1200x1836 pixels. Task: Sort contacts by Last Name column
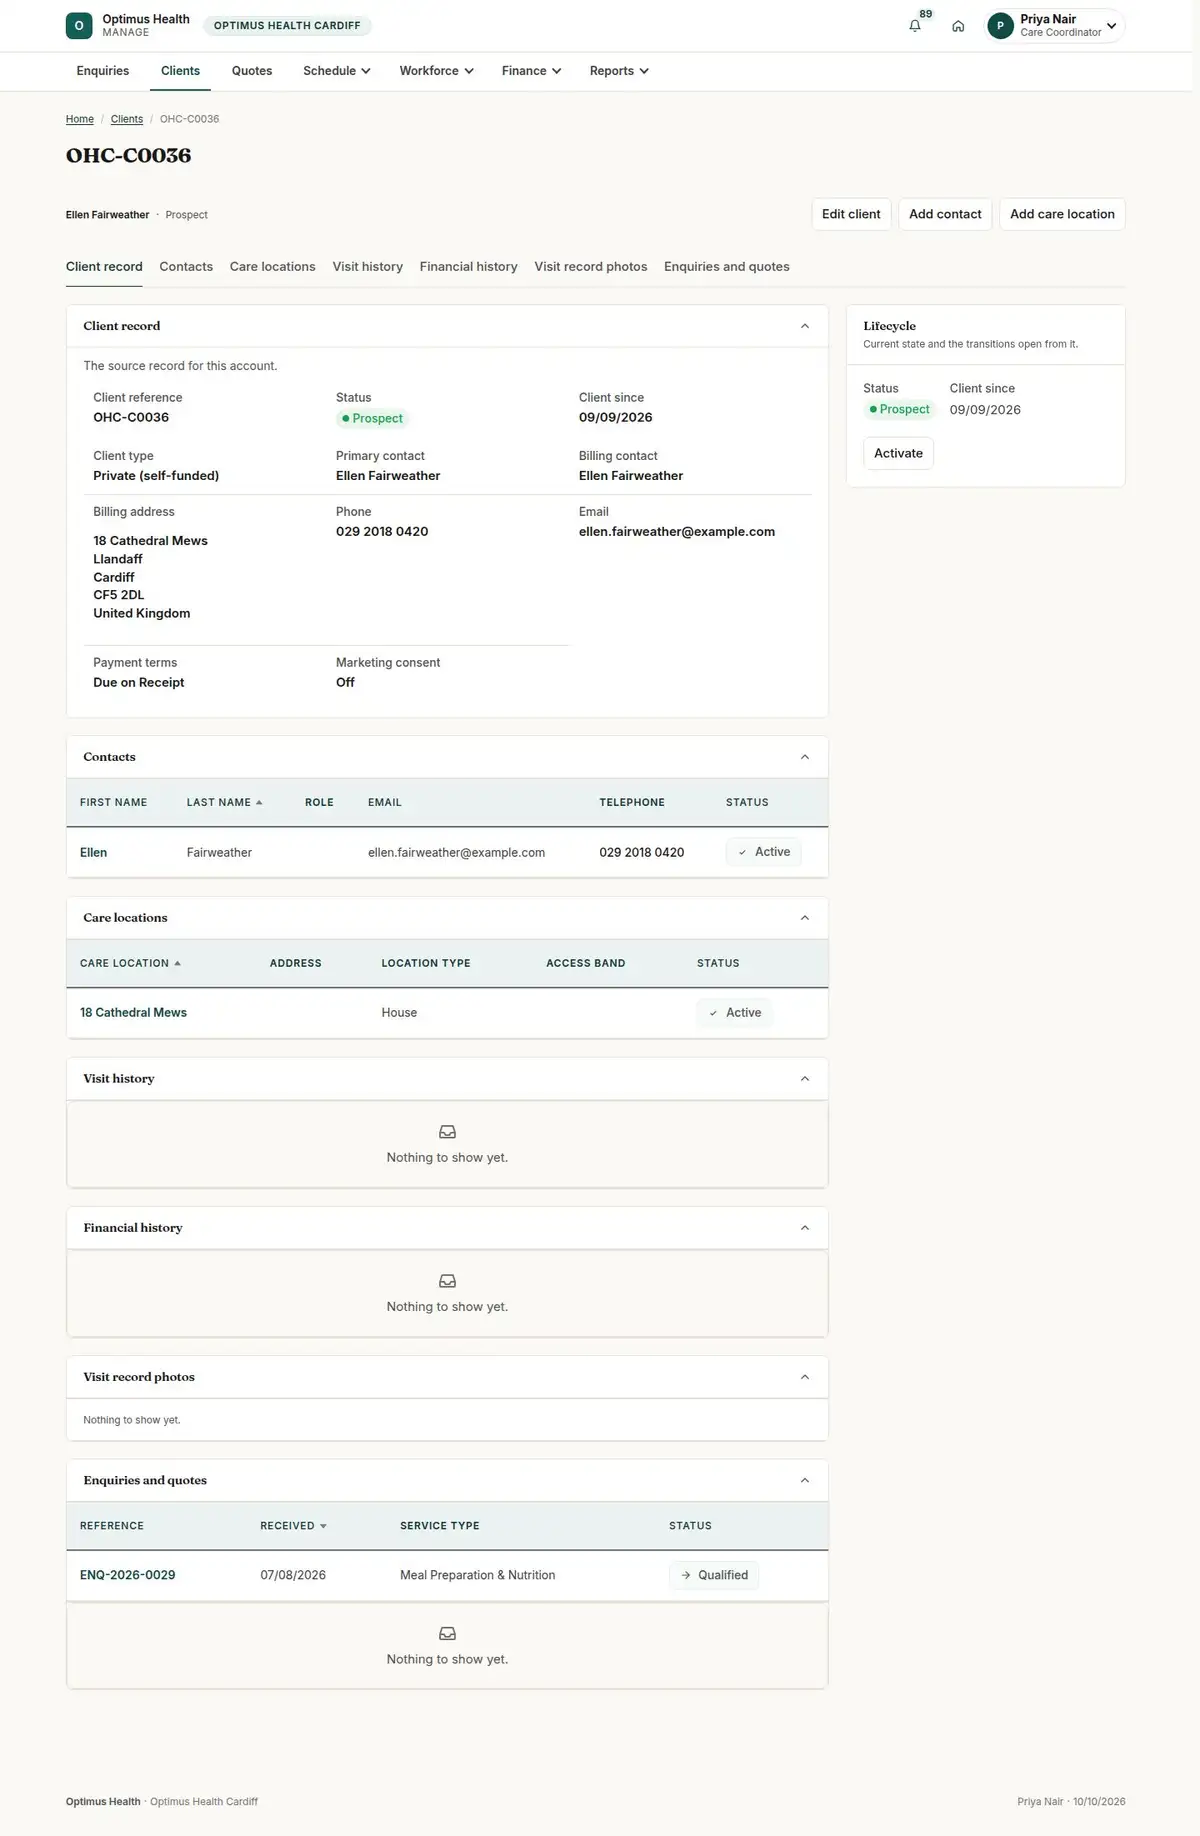click(x=224, y=802)
